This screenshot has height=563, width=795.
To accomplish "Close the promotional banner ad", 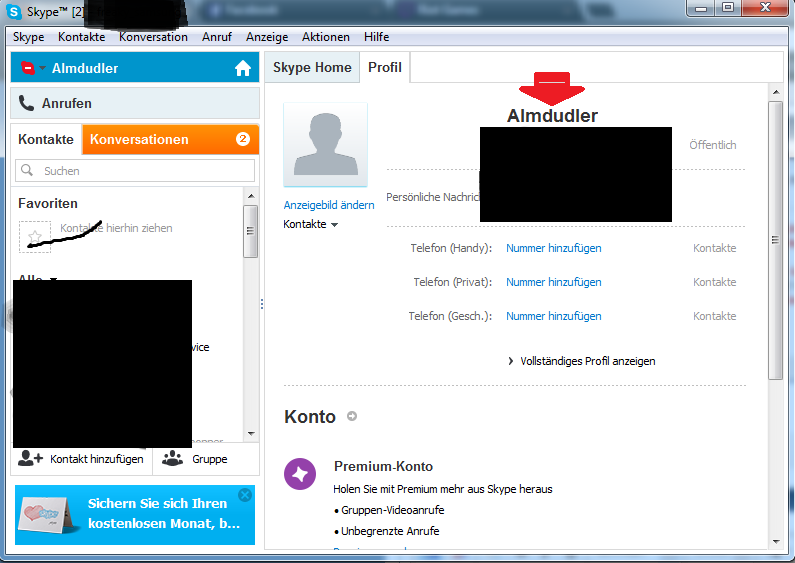I will click(x=245, y=495).
